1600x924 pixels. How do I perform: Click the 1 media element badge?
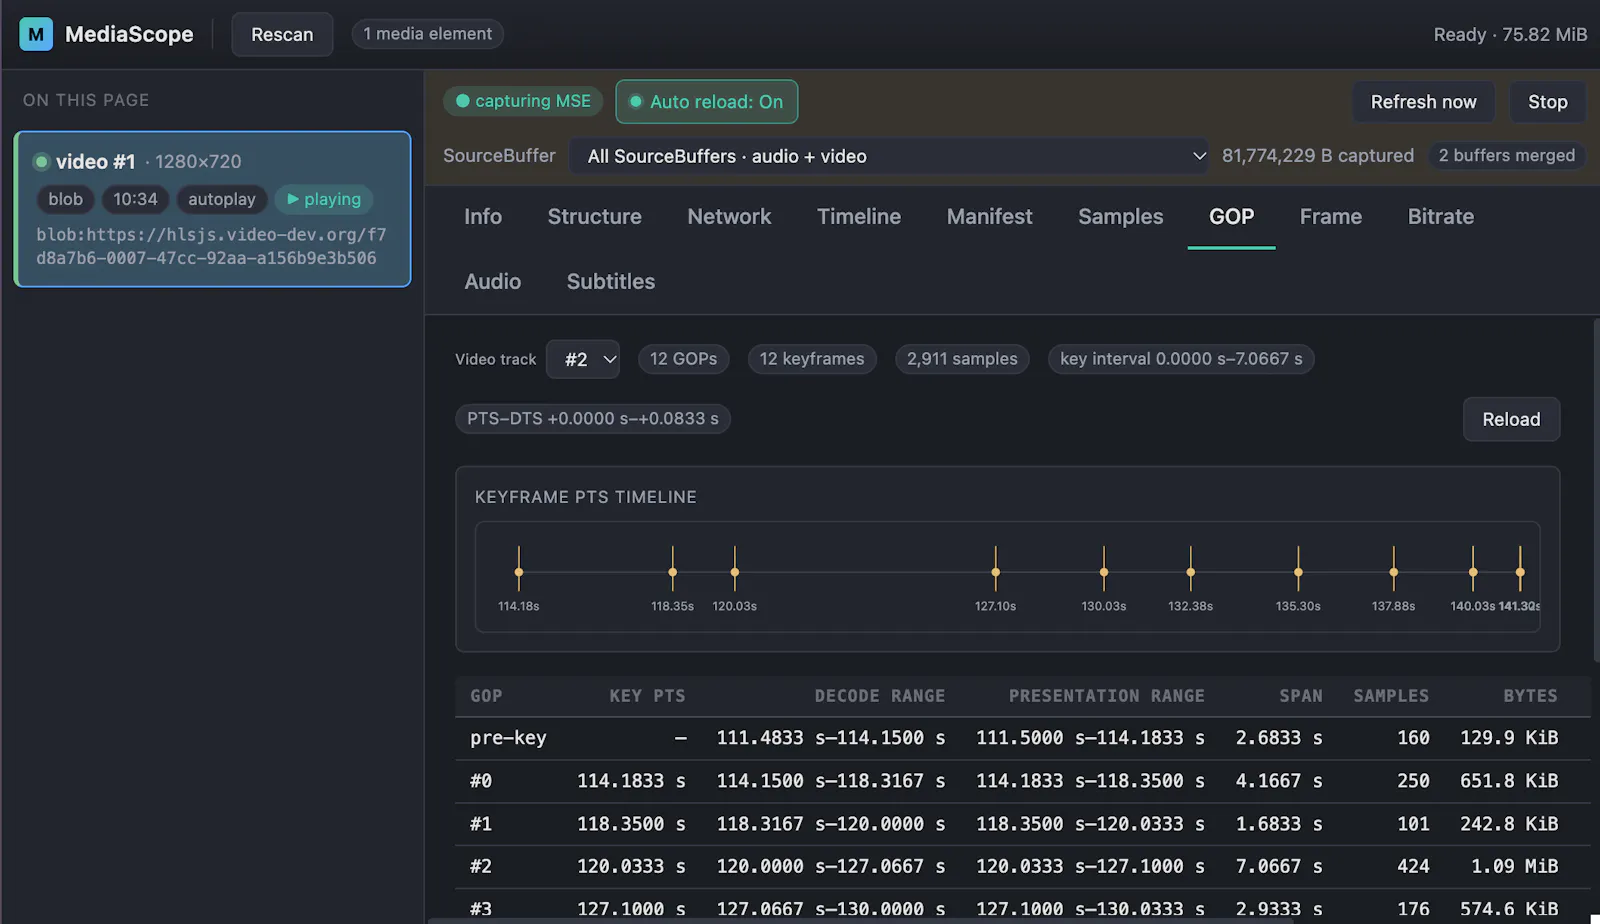tap(427, 34)
